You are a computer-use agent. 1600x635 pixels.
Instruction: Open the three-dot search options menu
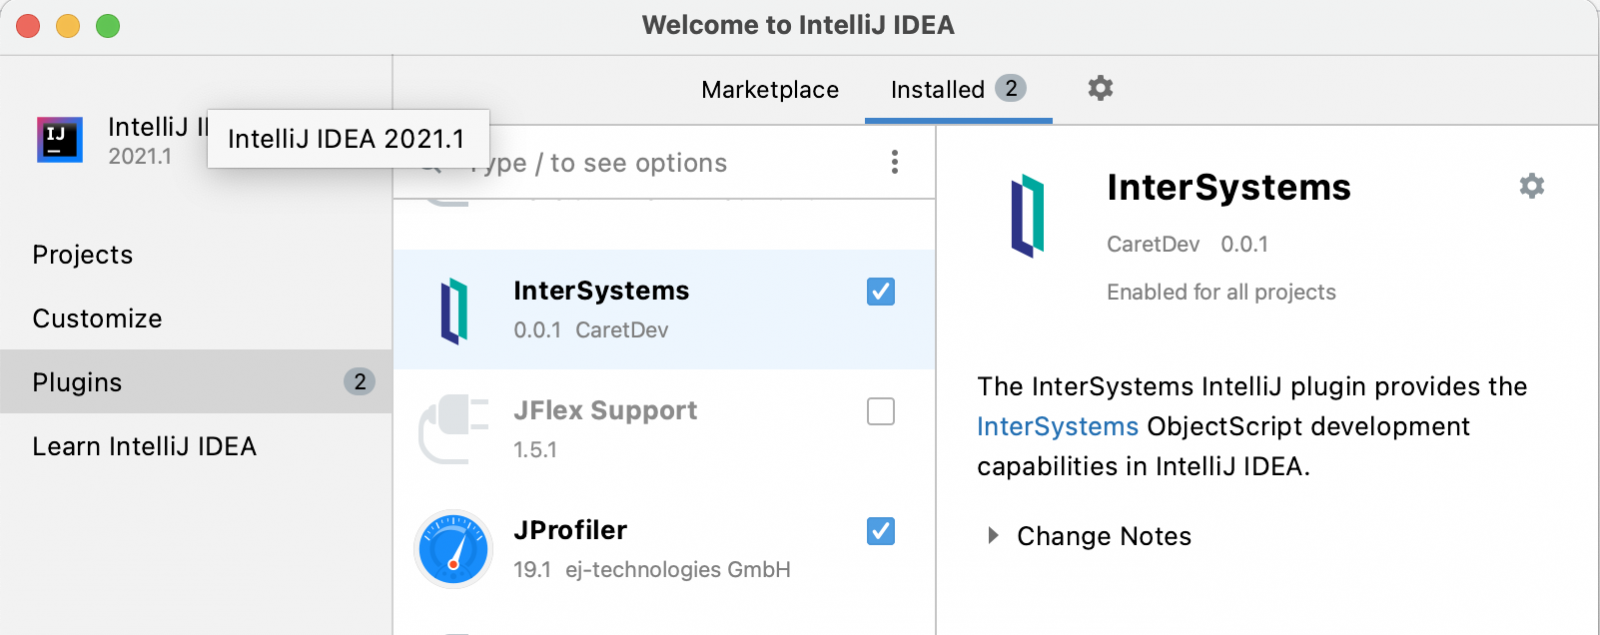894,162
